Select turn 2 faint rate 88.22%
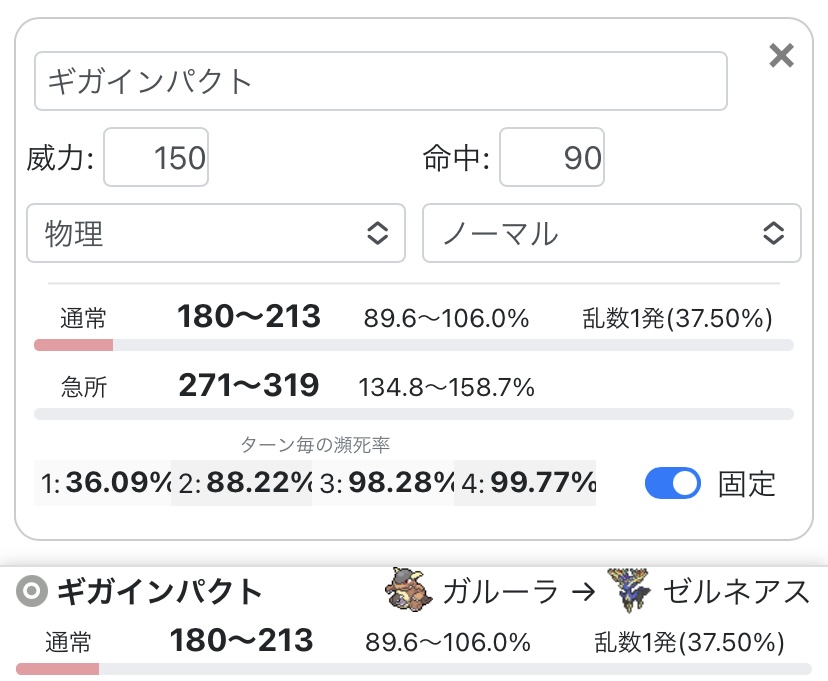 [x=242, y=484]
